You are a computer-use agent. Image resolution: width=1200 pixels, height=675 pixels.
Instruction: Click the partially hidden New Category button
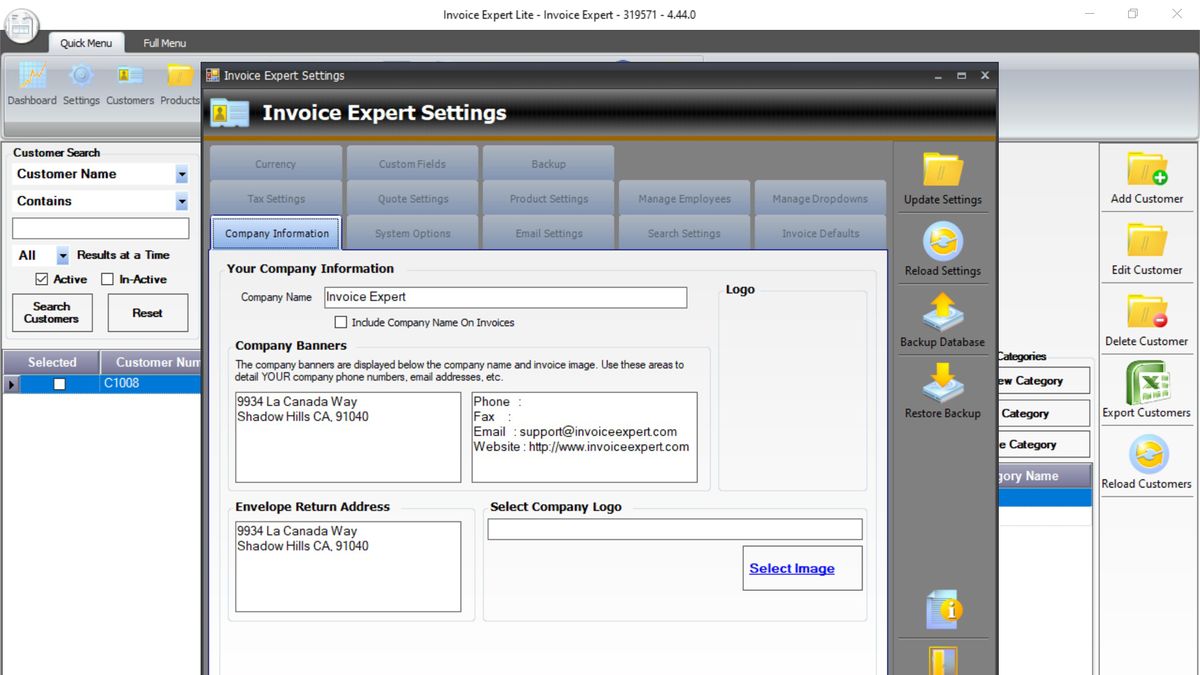click(x=1042, y=381)
